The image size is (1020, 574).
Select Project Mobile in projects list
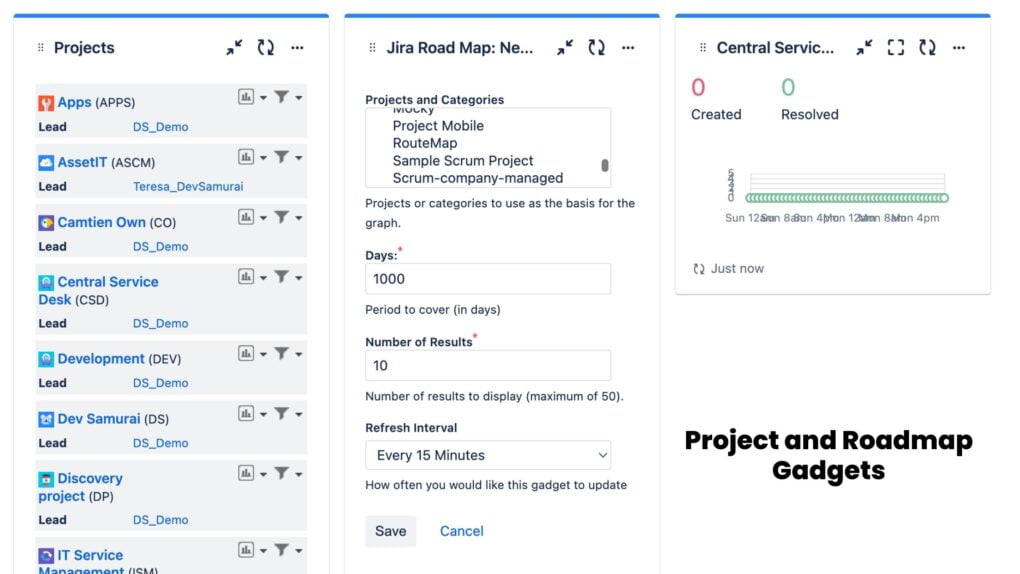(x=438, y=126)
